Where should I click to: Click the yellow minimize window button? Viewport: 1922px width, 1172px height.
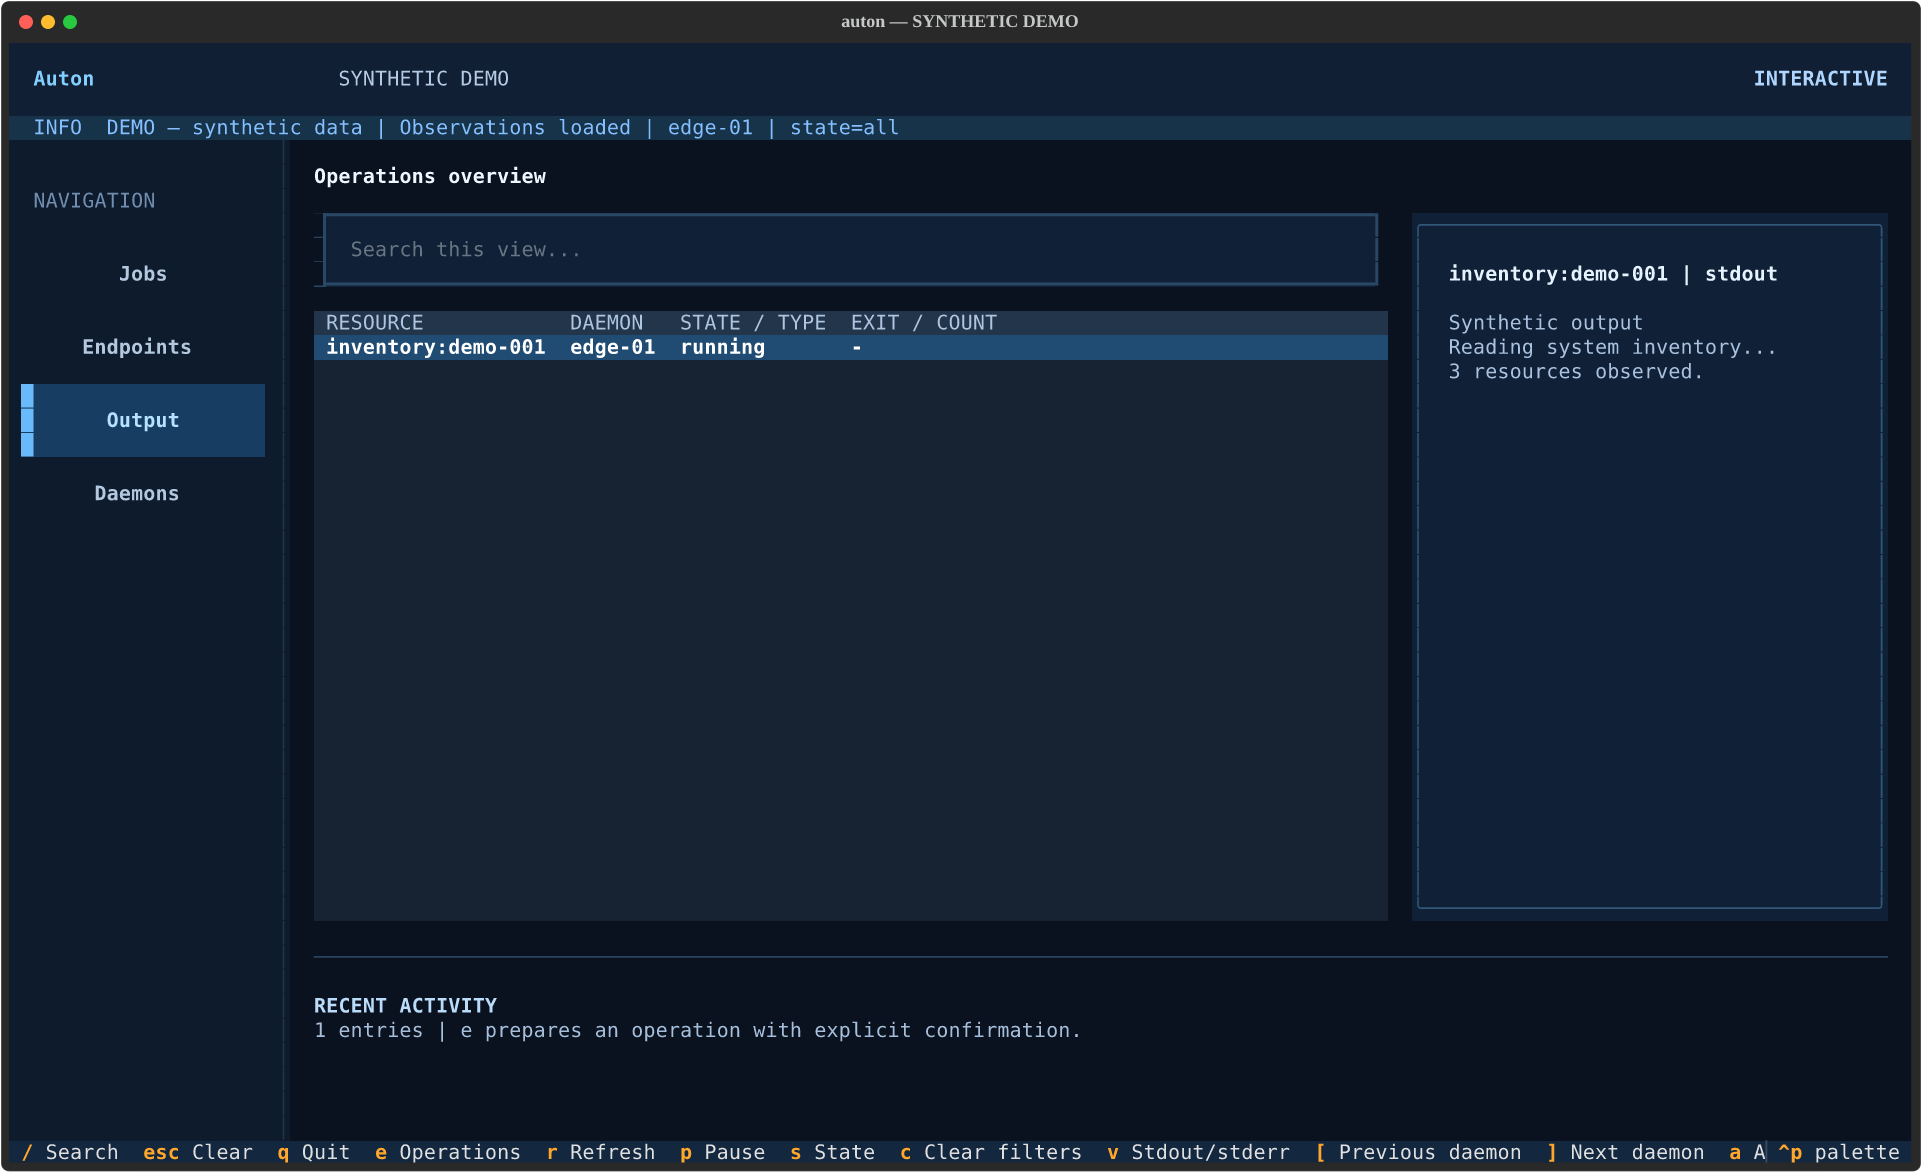(x=48, y=22)
